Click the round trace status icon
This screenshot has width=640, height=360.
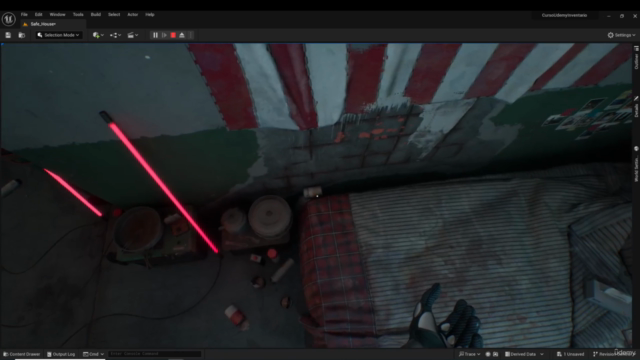[x=488, y=354]
